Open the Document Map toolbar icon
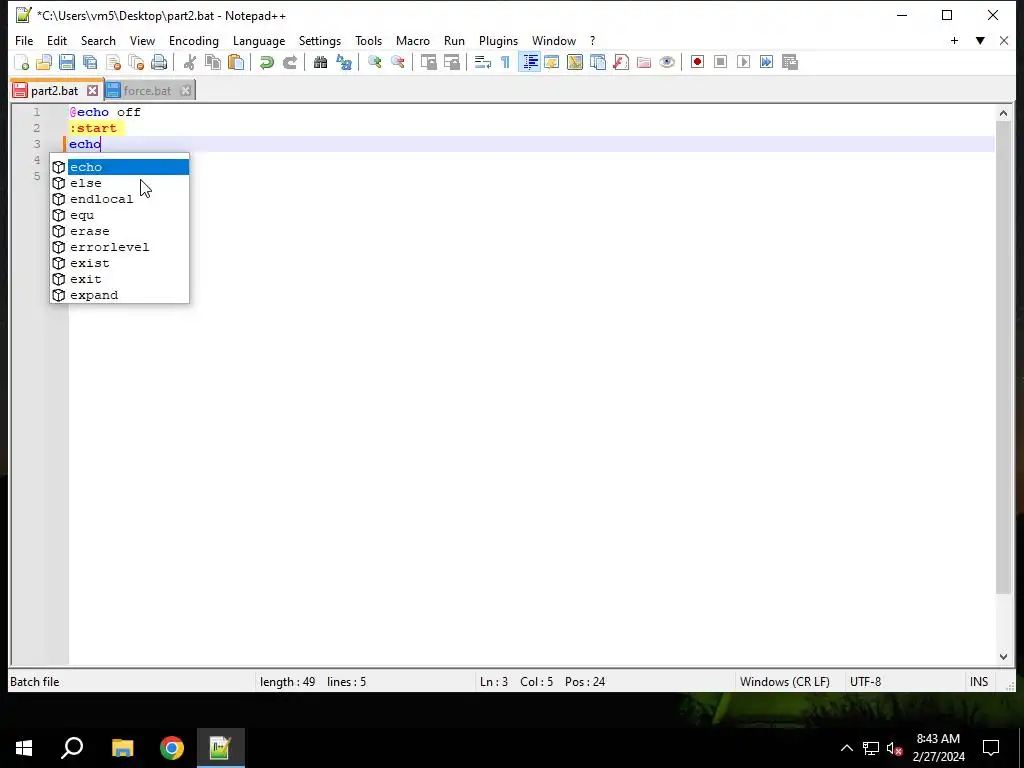Viewport: 1024px width, 768px height. pos(575,62)
